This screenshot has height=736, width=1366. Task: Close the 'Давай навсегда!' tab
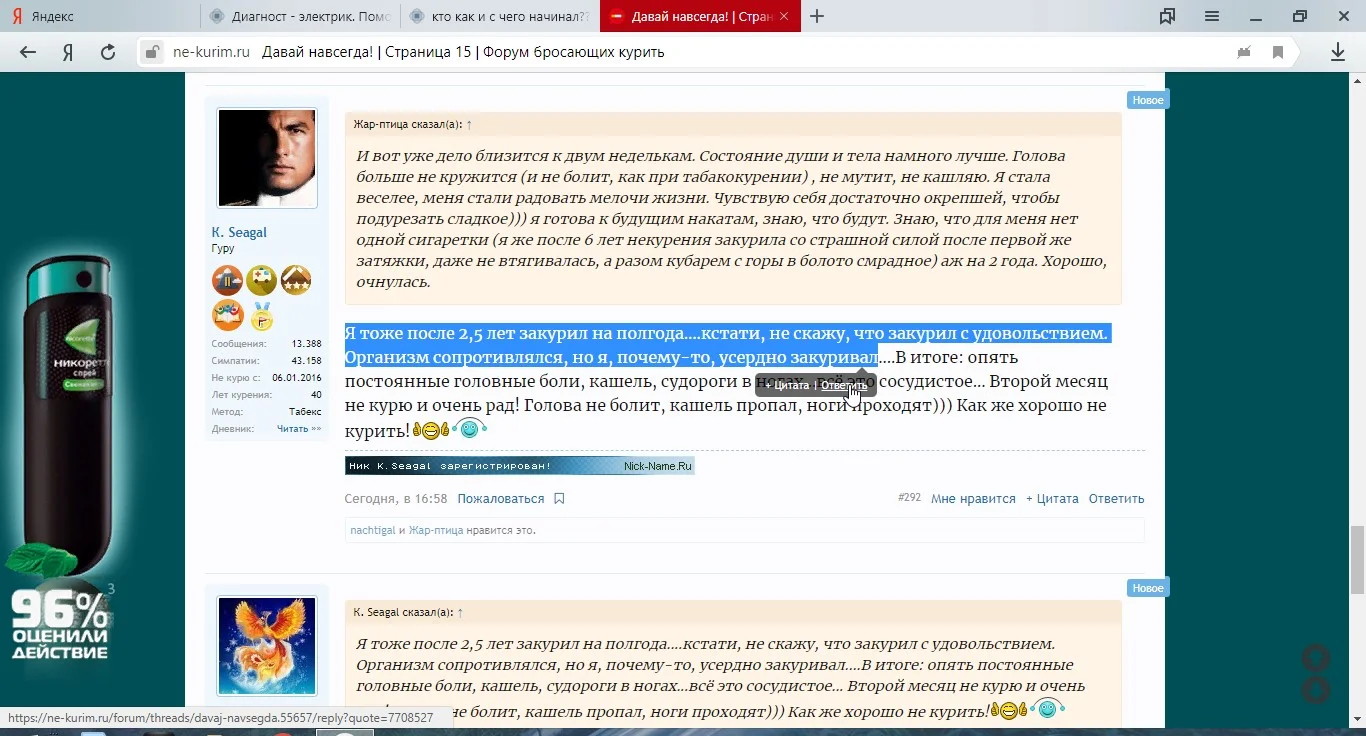point(784,16)
